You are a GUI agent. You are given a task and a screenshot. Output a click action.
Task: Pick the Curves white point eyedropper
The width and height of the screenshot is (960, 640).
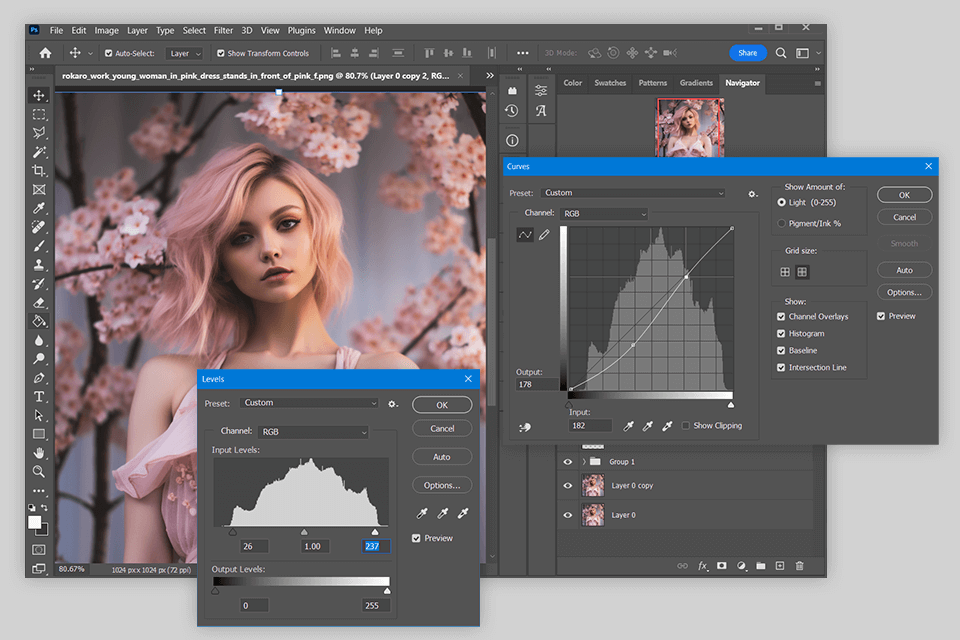pyautogui.click(x=667, y=426)
